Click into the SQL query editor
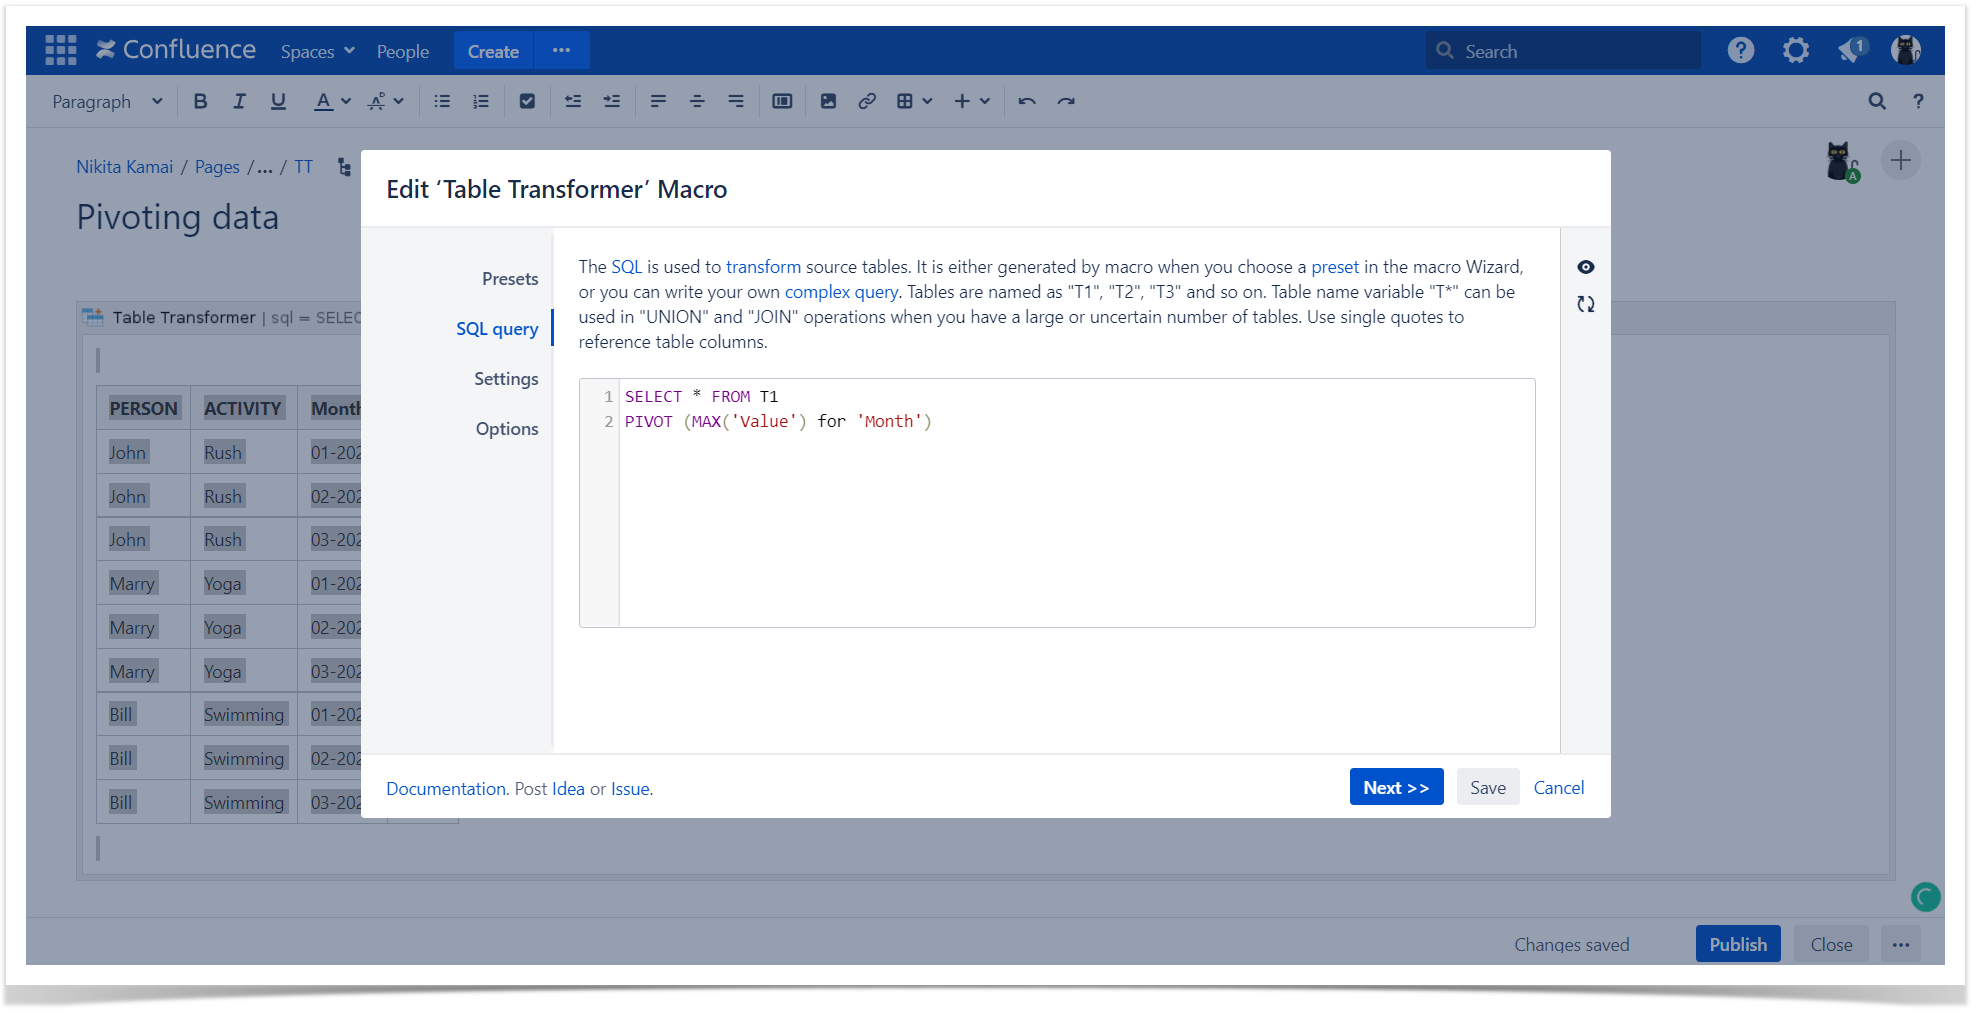This screenshot has height=1014, width=1979. pos(1075,520)
